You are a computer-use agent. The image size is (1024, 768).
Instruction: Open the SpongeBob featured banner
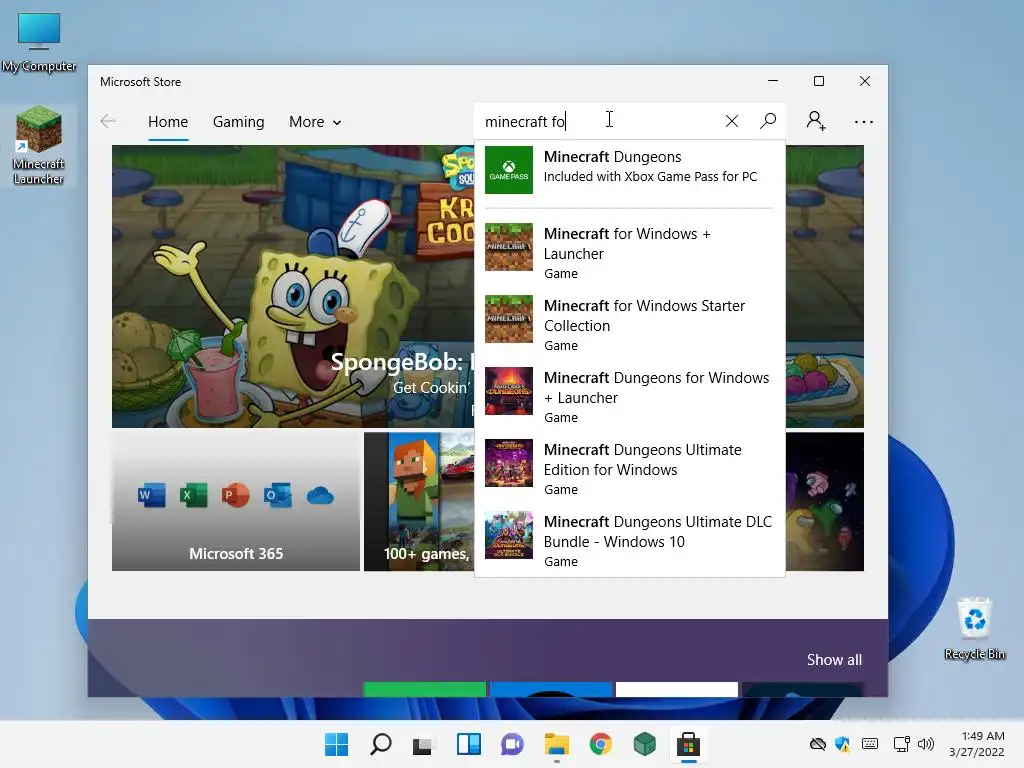coord(293,286)
